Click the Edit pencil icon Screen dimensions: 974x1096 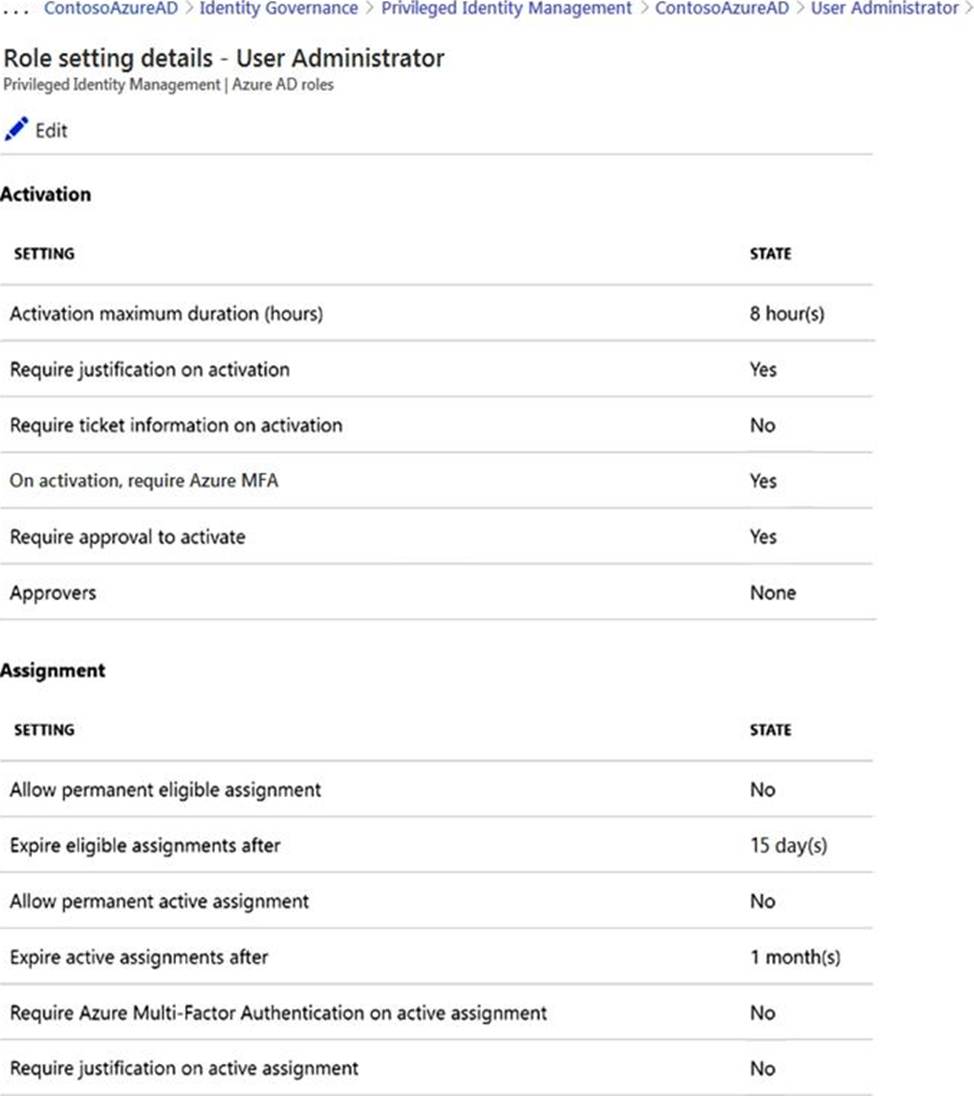point(17,129)
